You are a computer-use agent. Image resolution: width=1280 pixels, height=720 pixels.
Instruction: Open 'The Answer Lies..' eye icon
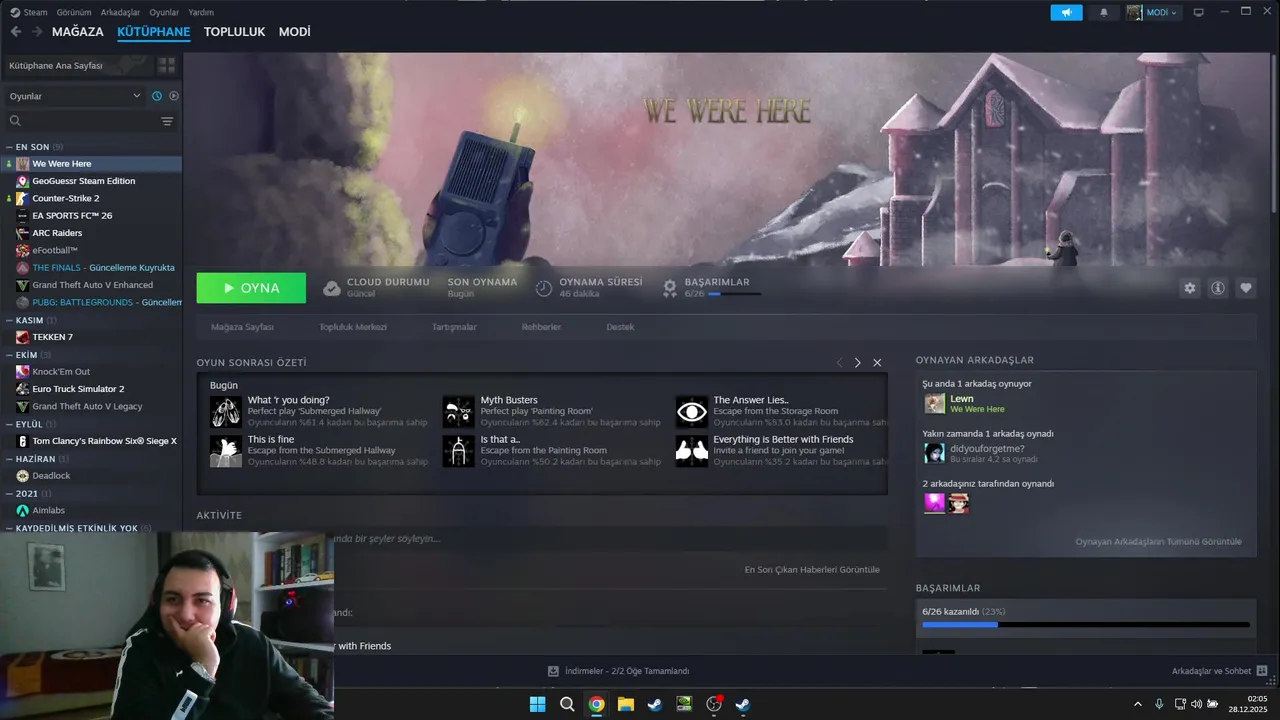coord(692,411)
